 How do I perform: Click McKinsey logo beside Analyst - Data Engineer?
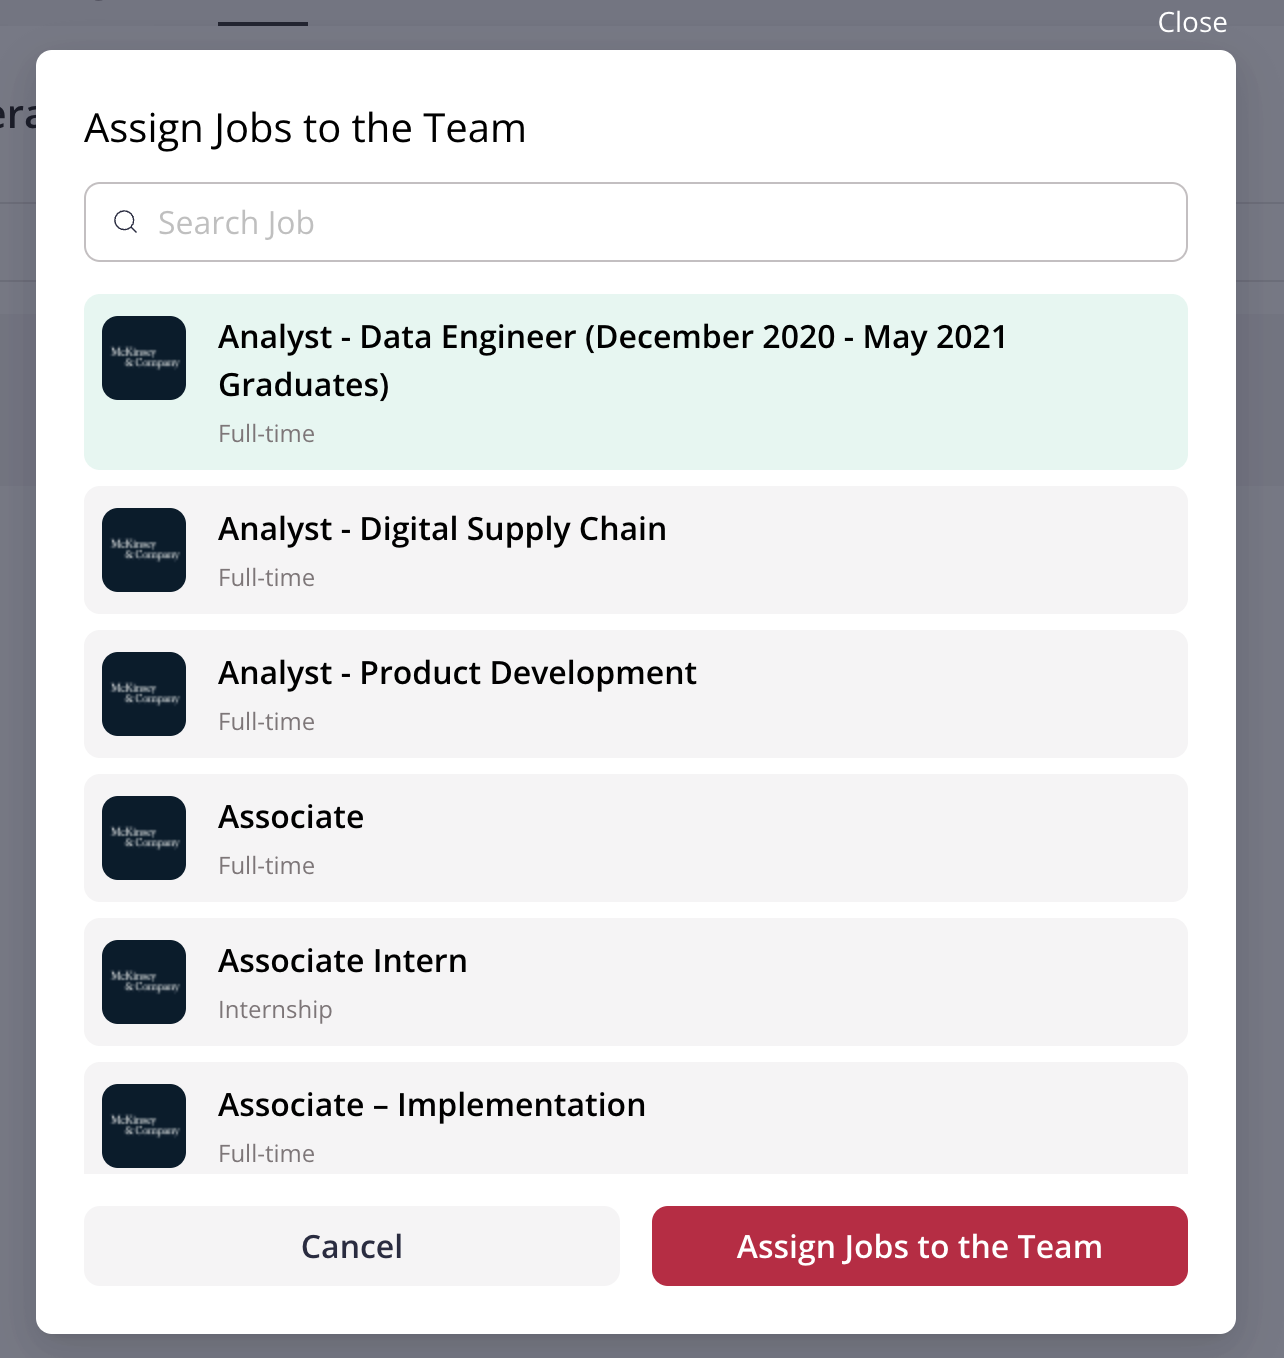coord(144,358)
